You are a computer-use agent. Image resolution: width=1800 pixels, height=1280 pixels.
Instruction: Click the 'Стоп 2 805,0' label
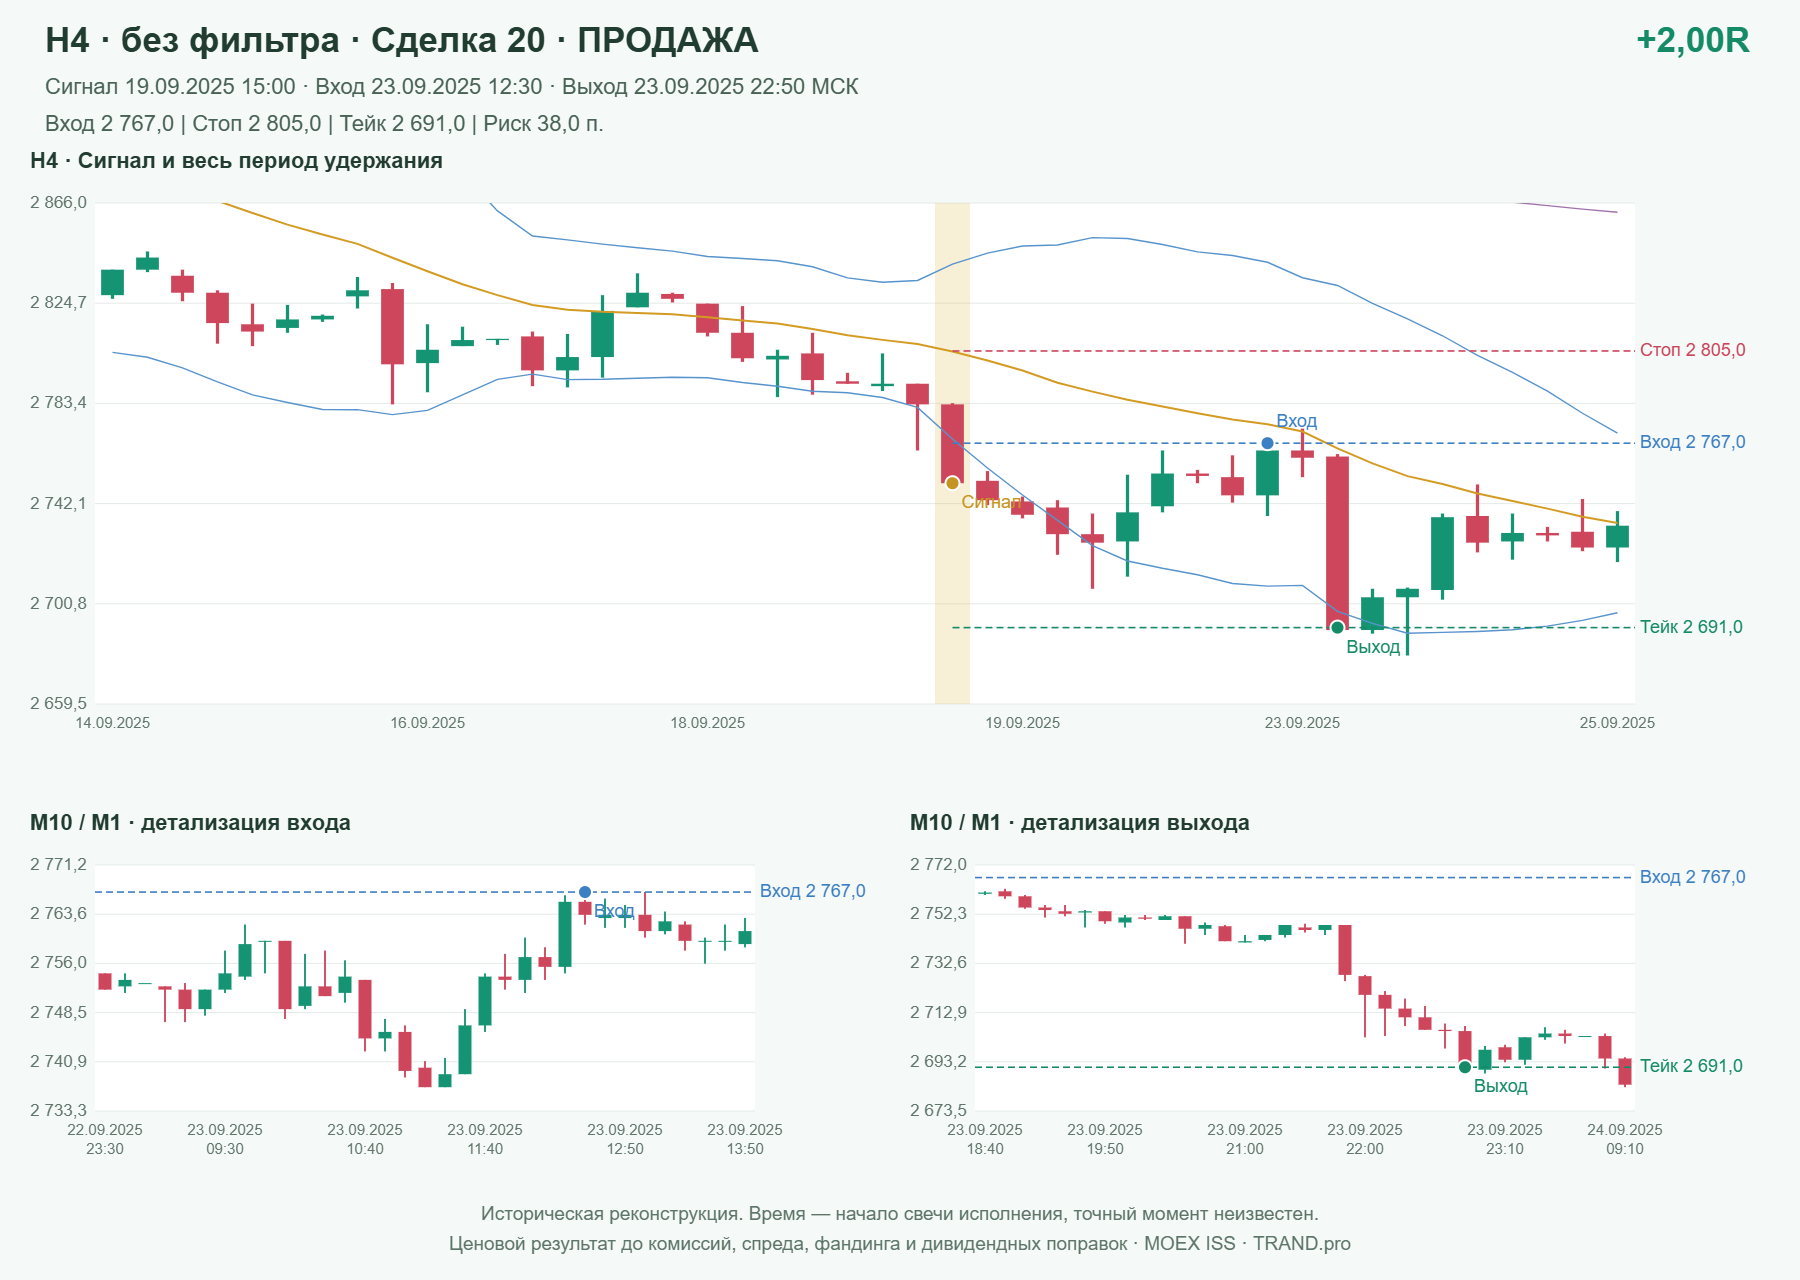(1692, 350)
